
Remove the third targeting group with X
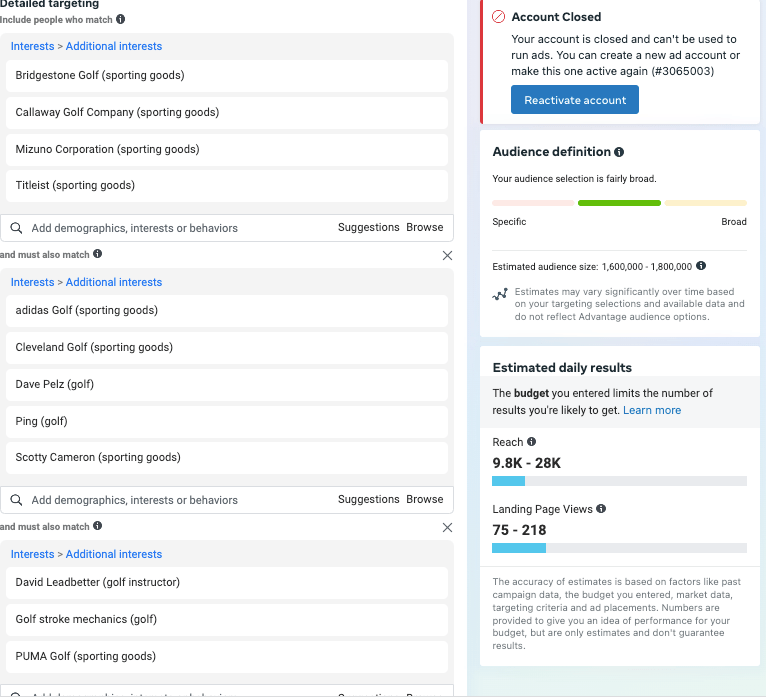point(447,527)
